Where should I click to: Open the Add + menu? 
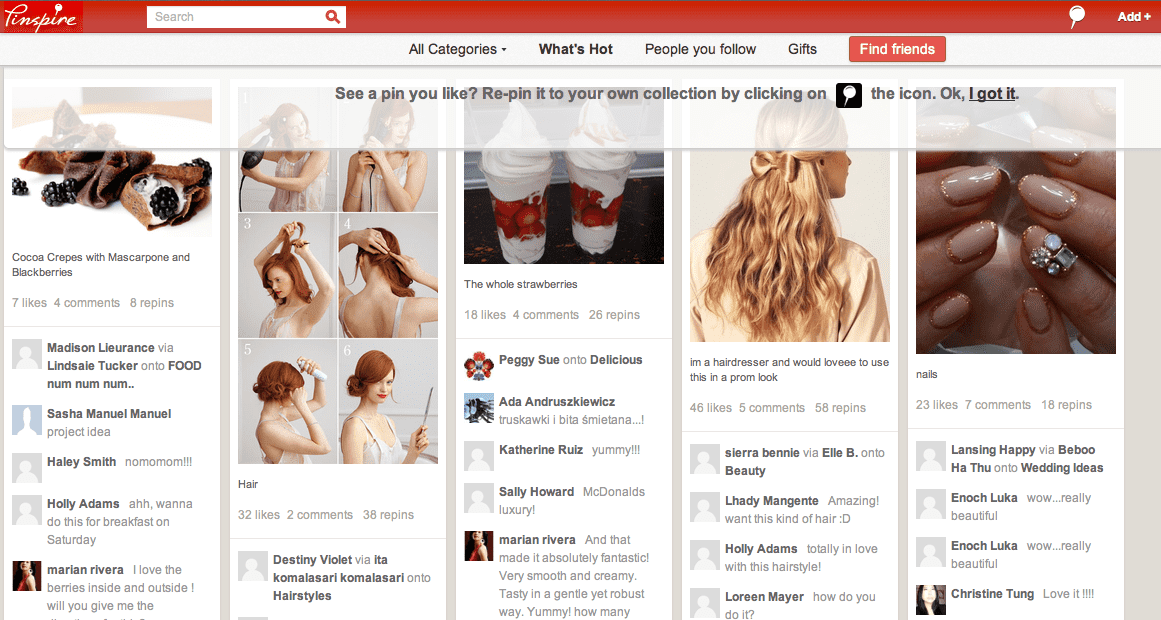pos(1134,16)
